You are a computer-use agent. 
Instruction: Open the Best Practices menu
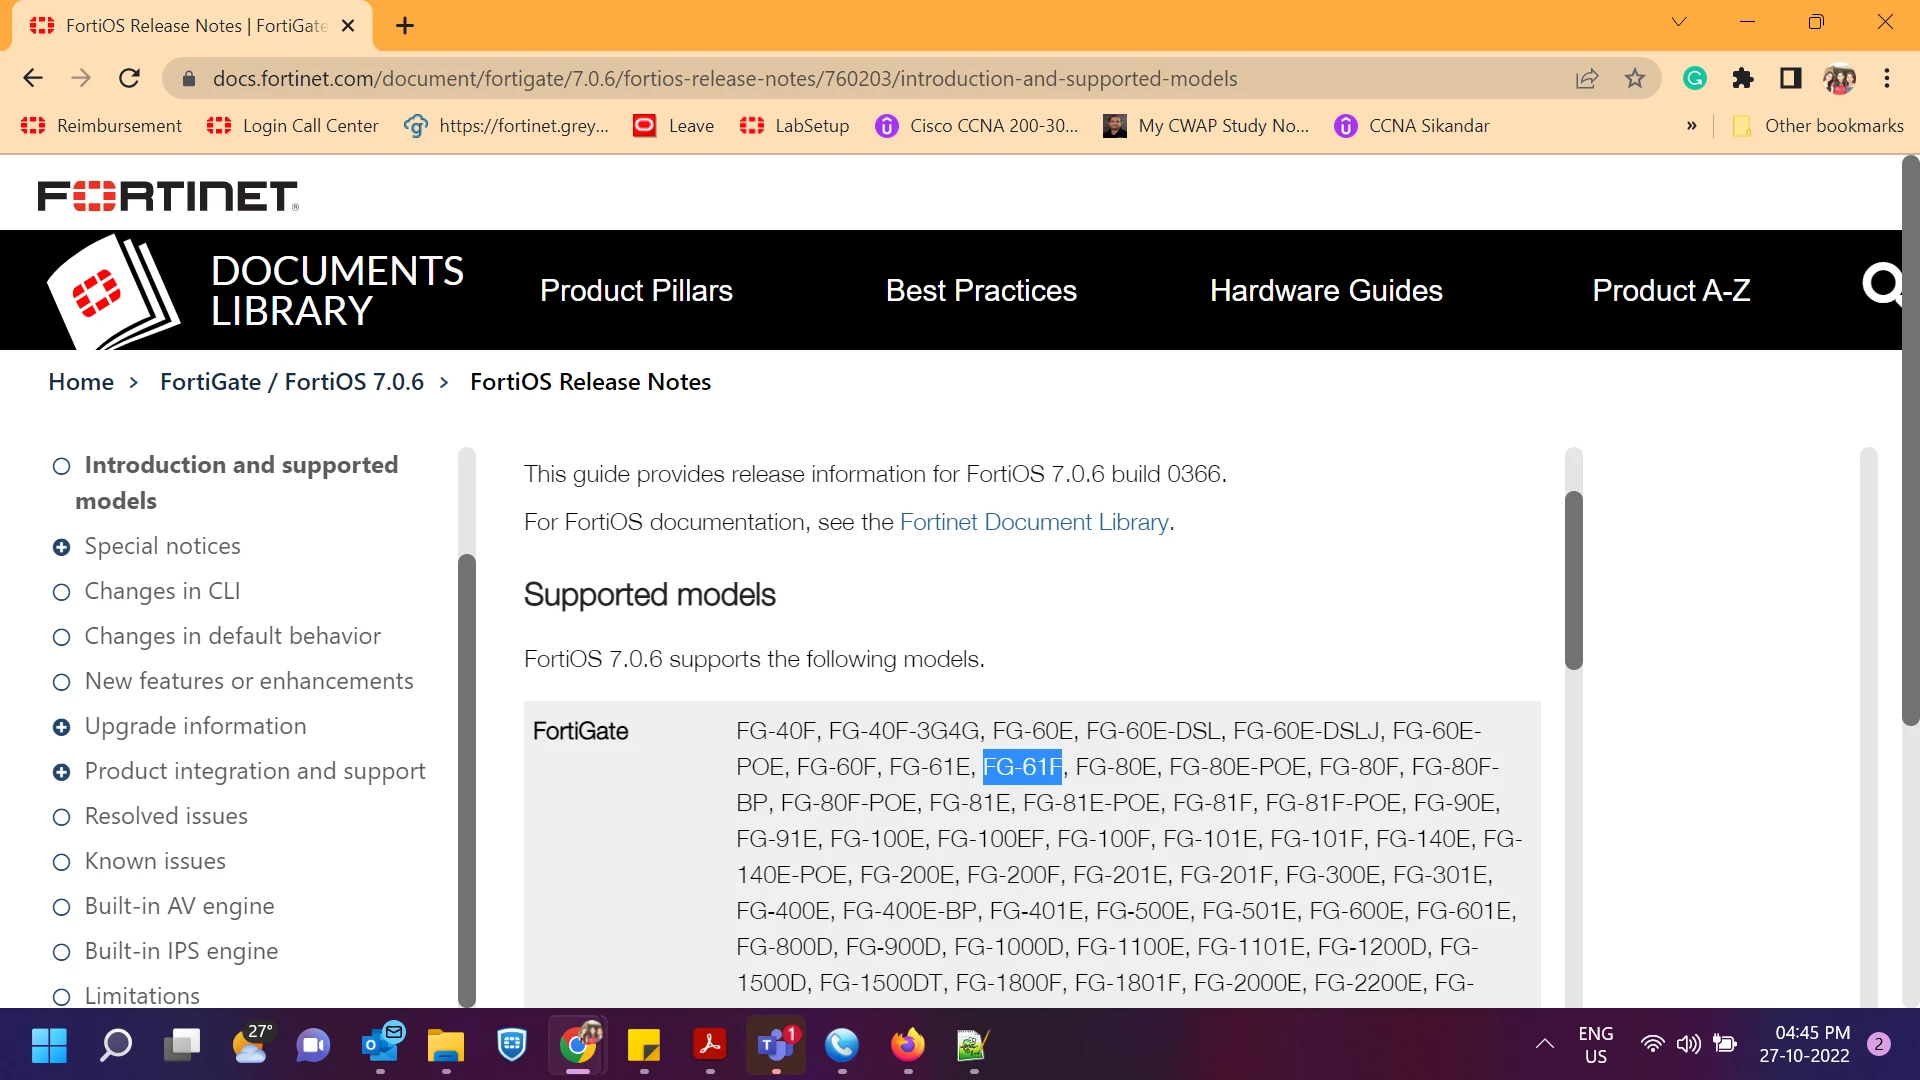tap(981, 291)
